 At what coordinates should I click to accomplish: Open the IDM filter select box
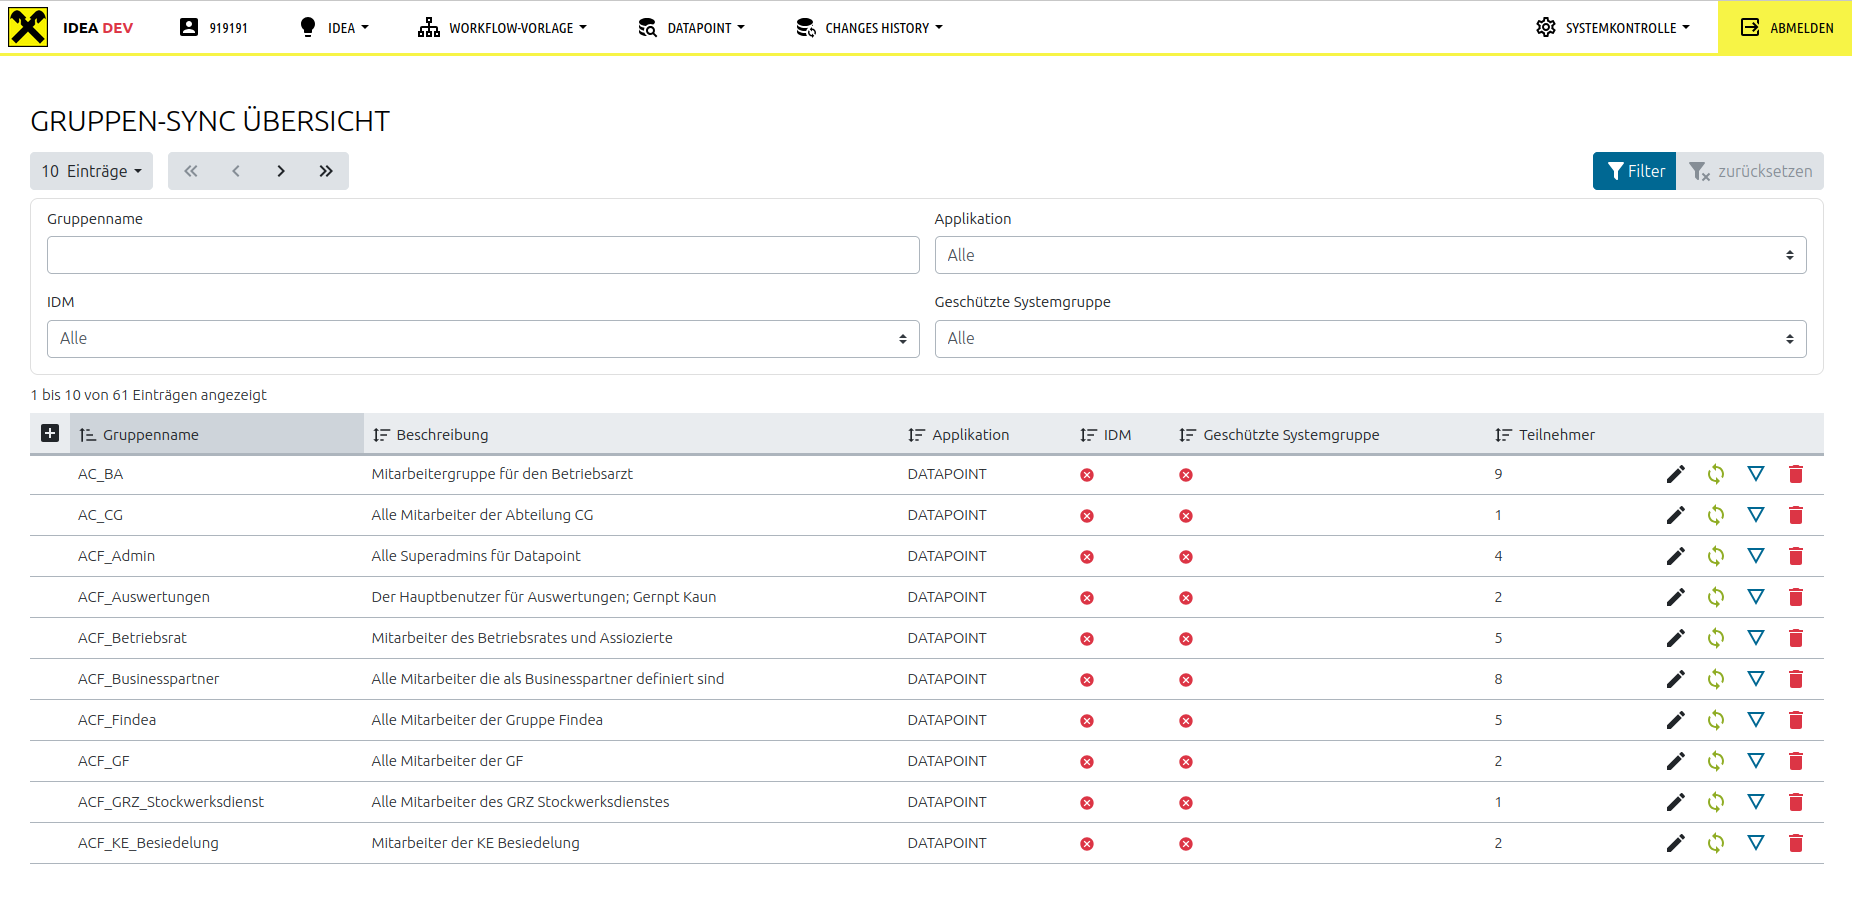(x=482, y=339)
